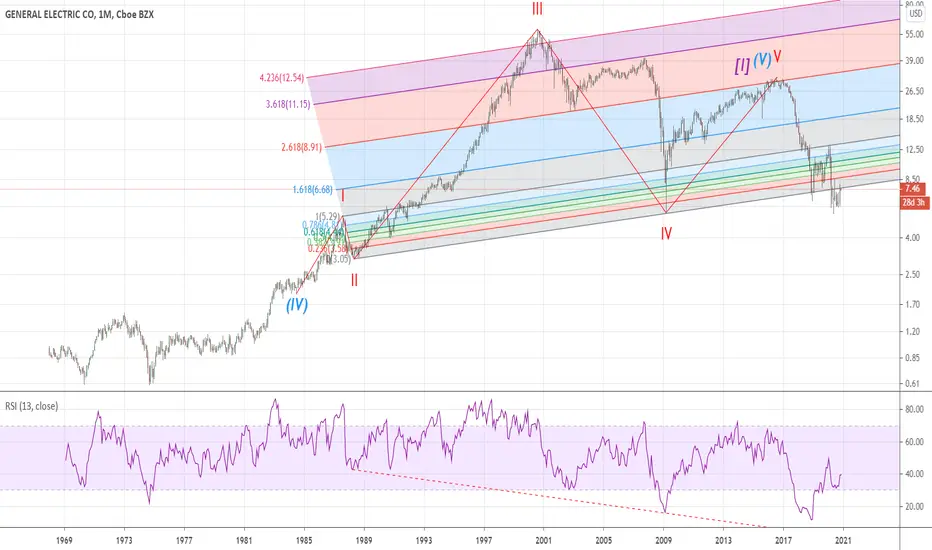932x550 pixels.
Task: Click the 1985 date on time axis
Action: tap(304, 540)
